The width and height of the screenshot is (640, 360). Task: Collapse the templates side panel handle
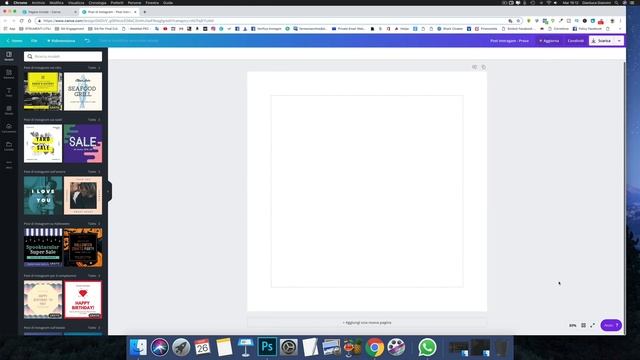click(x=109, y=191)
